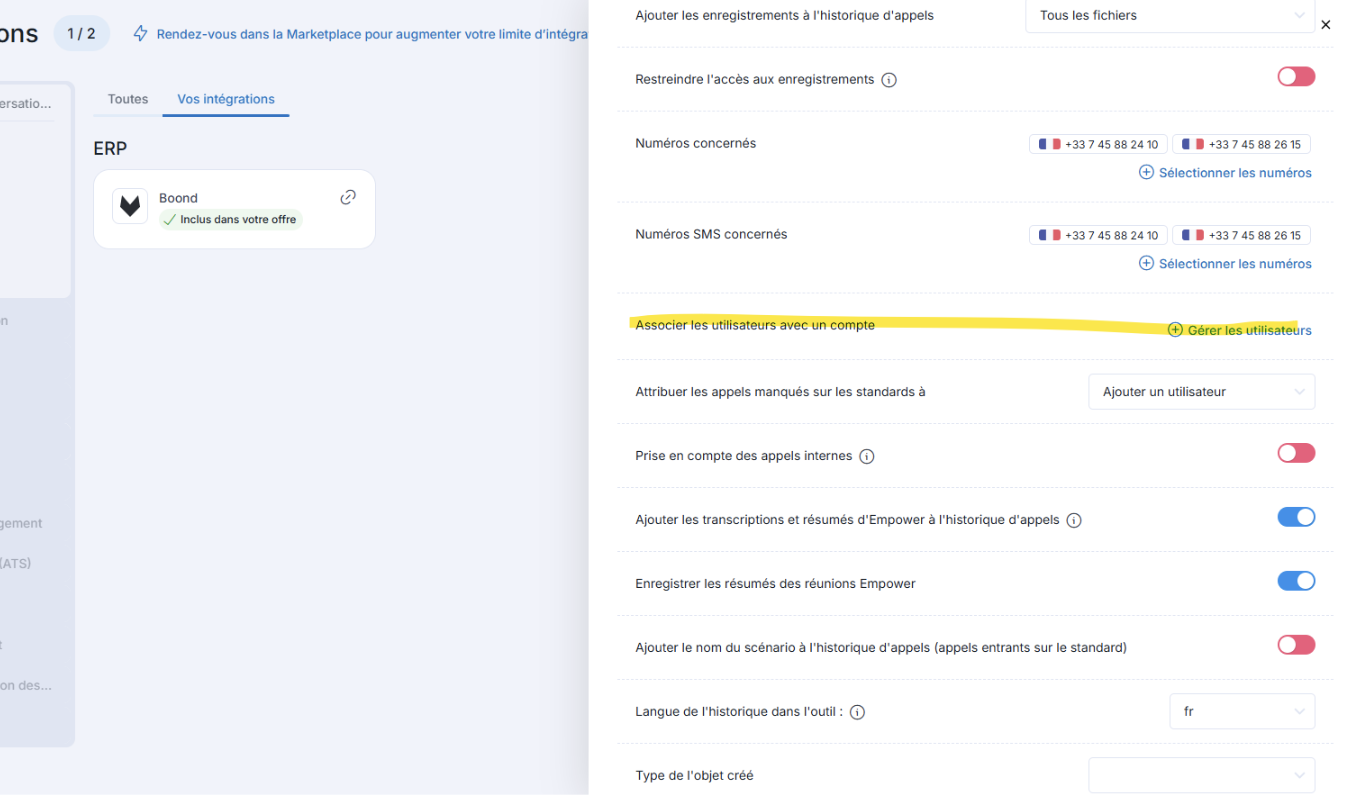Viewport: 1350px width, 796px height.
Task: Enable scenario name in call history toggle
Action: coord(1296,646)
